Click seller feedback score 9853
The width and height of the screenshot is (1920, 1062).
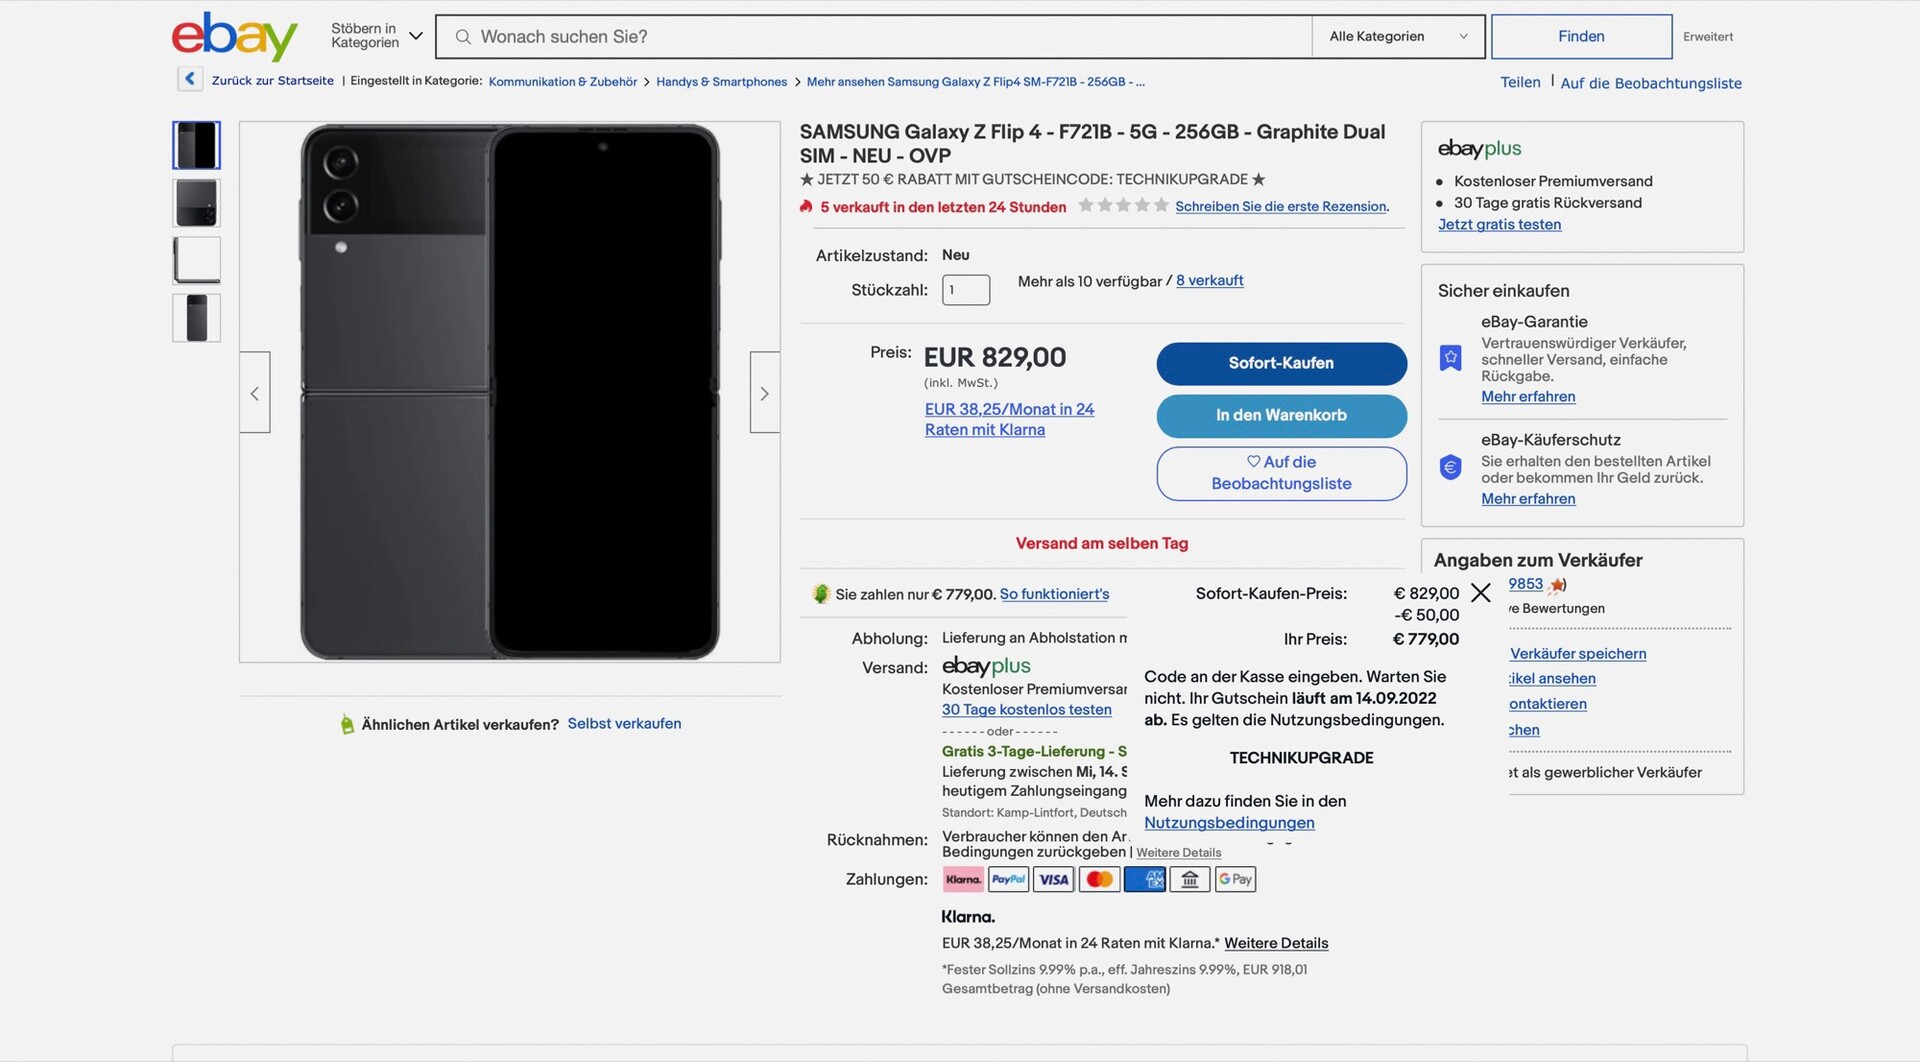click(x=1526, y=584)
